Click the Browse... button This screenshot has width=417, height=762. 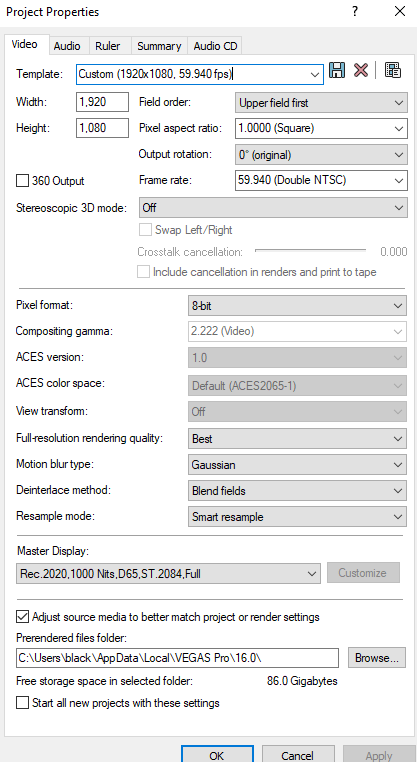click(377, 658)
